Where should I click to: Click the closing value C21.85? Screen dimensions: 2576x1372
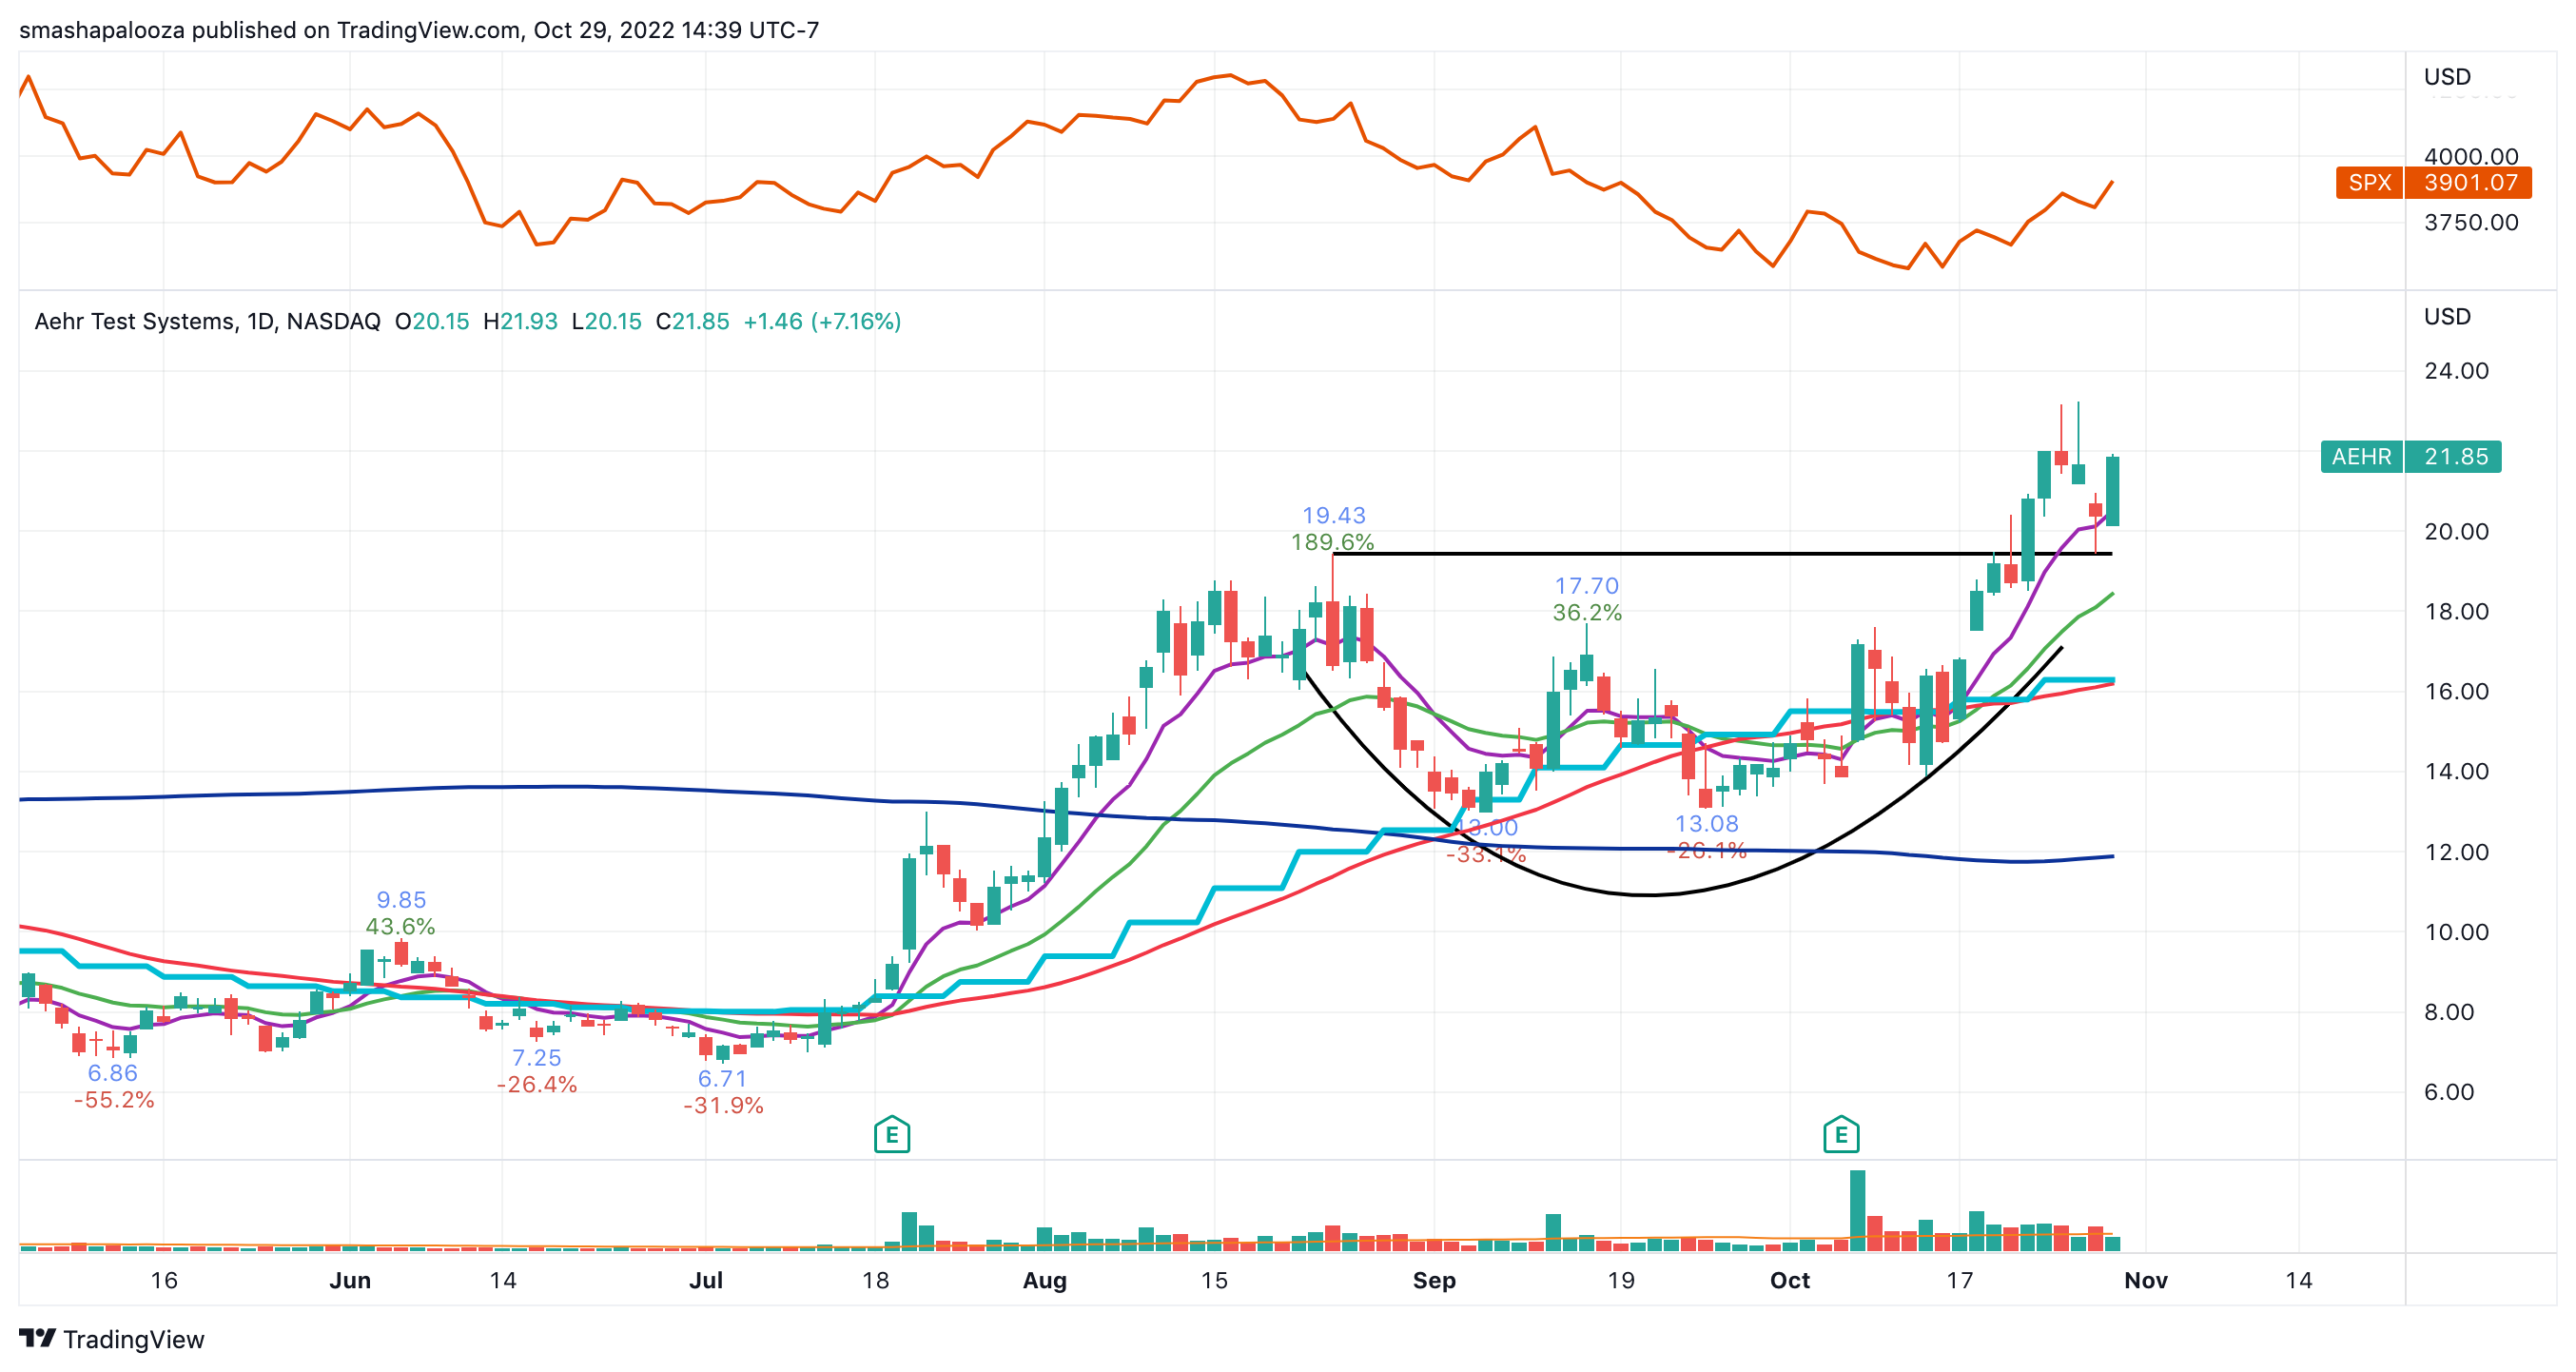(692, 321)
